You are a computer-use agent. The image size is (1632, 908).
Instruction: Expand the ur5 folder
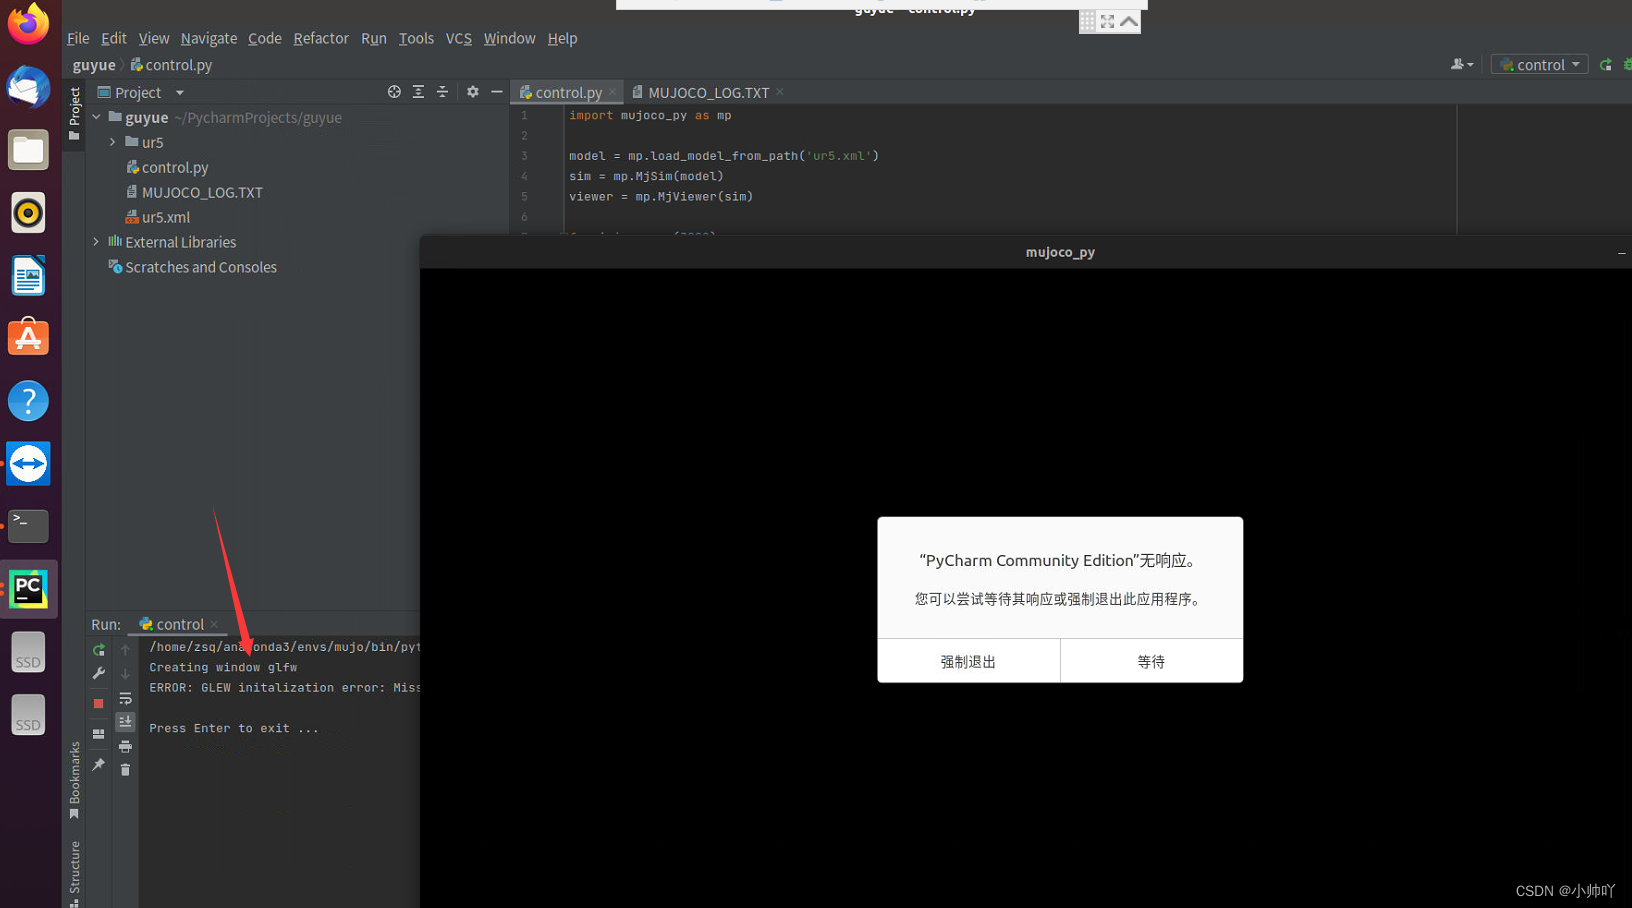point(112,142)
